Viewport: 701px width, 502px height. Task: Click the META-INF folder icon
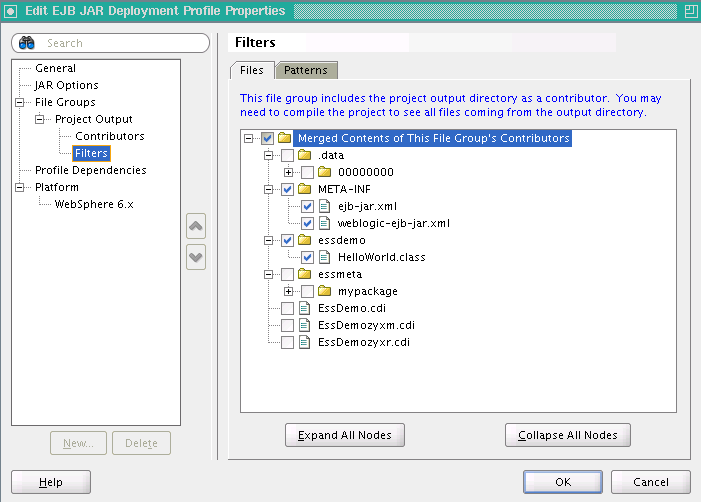tap(304, 189)
